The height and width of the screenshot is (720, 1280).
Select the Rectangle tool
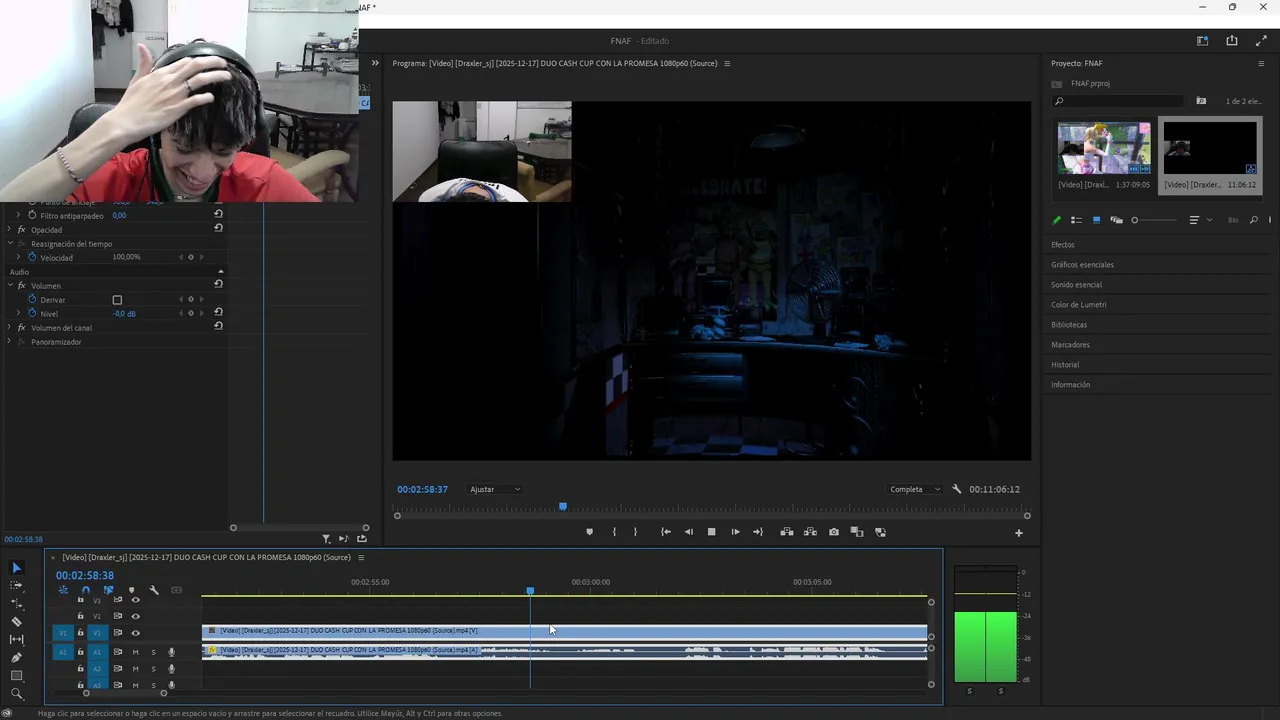coord(16,676)
